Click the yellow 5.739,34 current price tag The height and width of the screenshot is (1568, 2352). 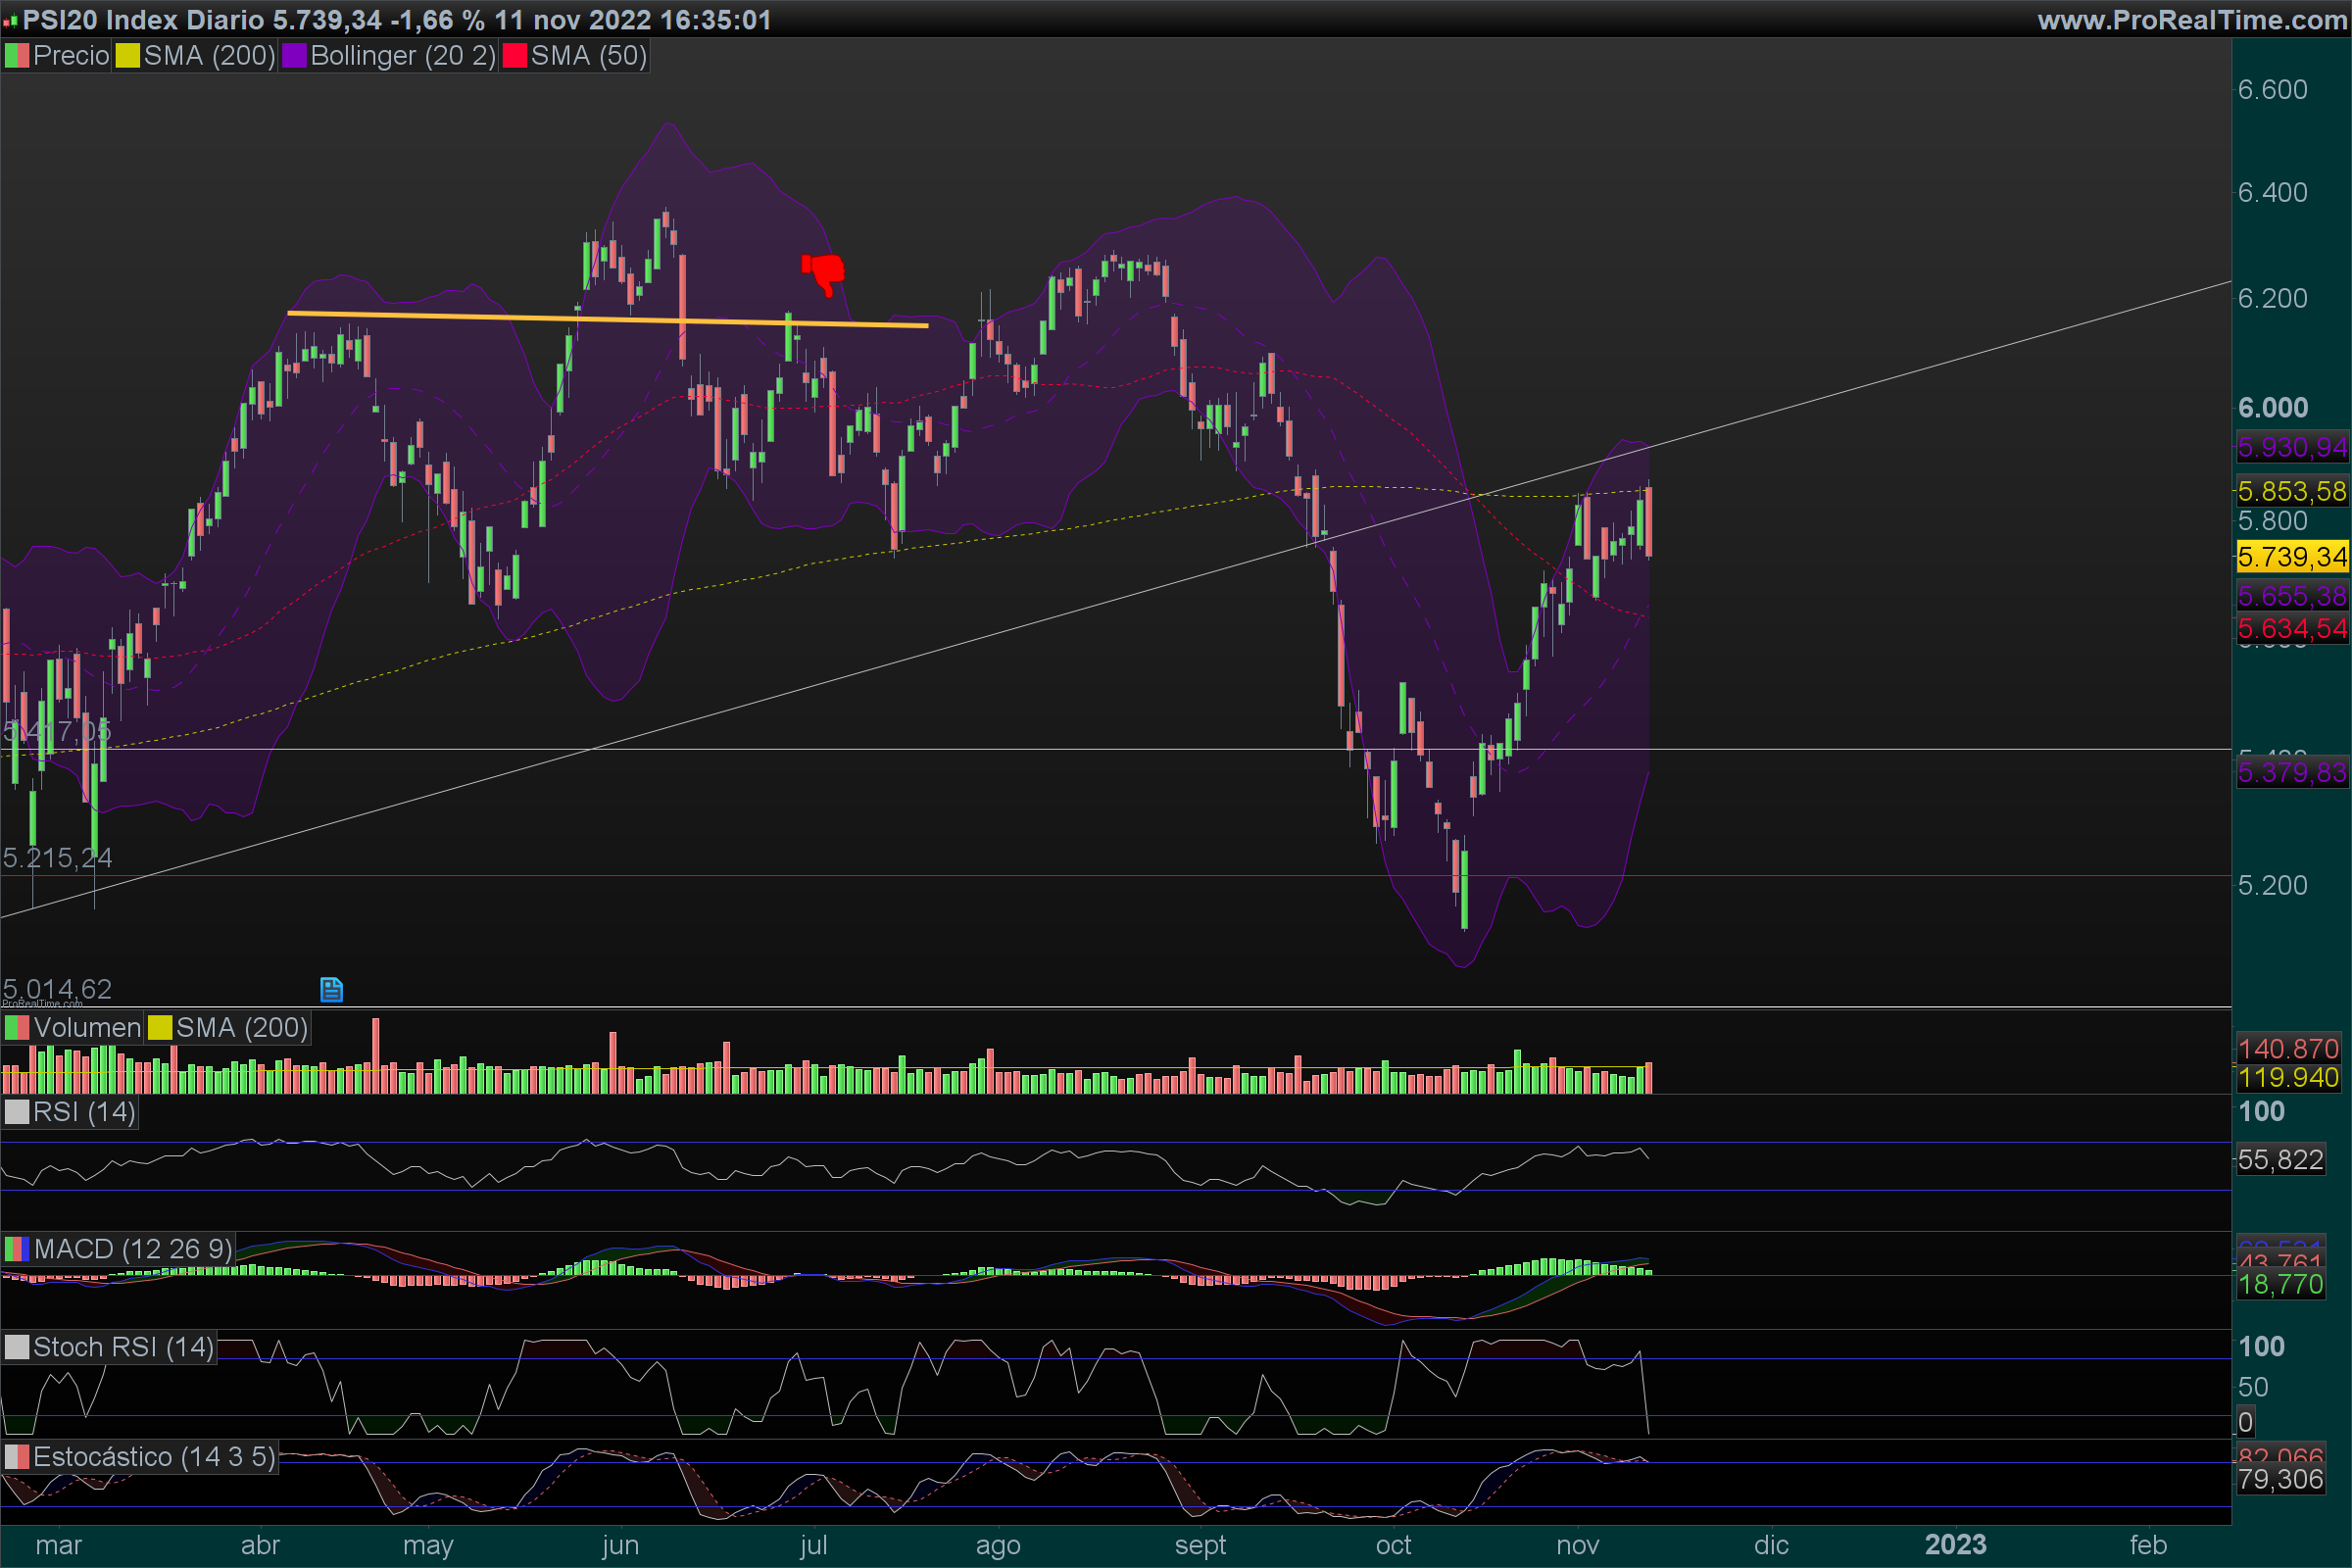(2291, 557)
